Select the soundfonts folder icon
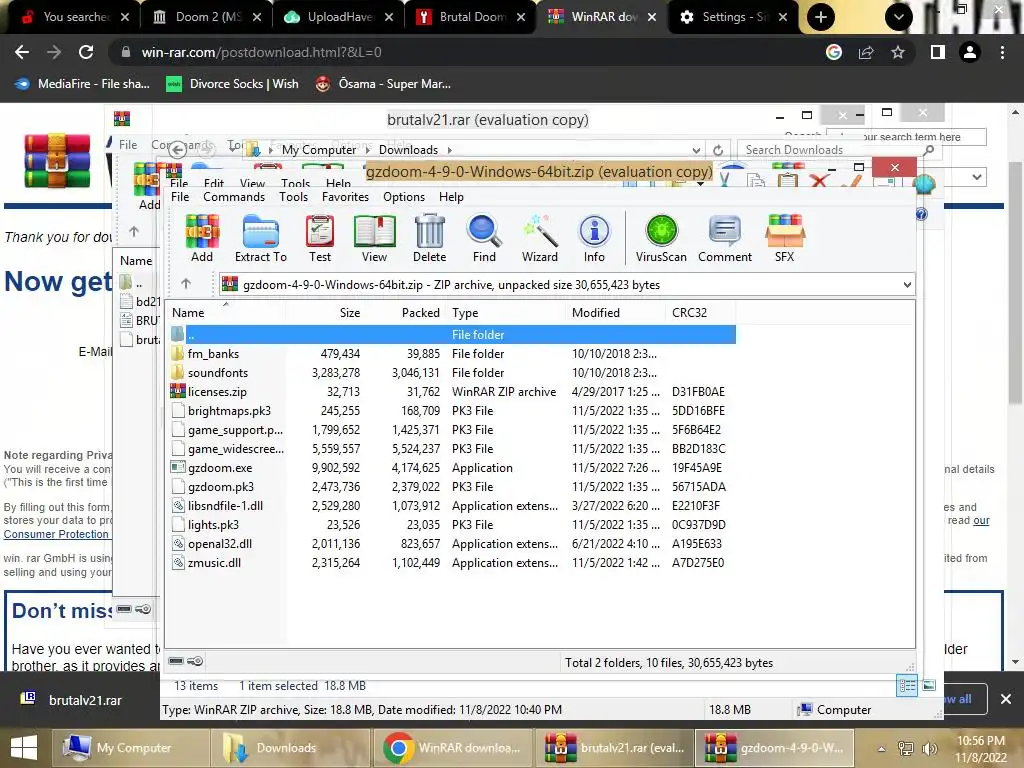This screenshot has height=768, width=1024. coord(178,372)
